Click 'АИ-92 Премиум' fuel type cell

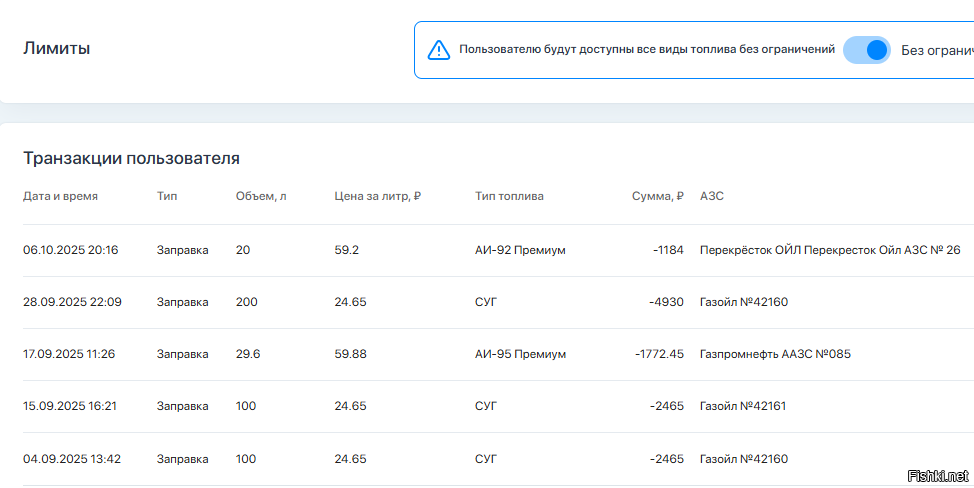520,250
